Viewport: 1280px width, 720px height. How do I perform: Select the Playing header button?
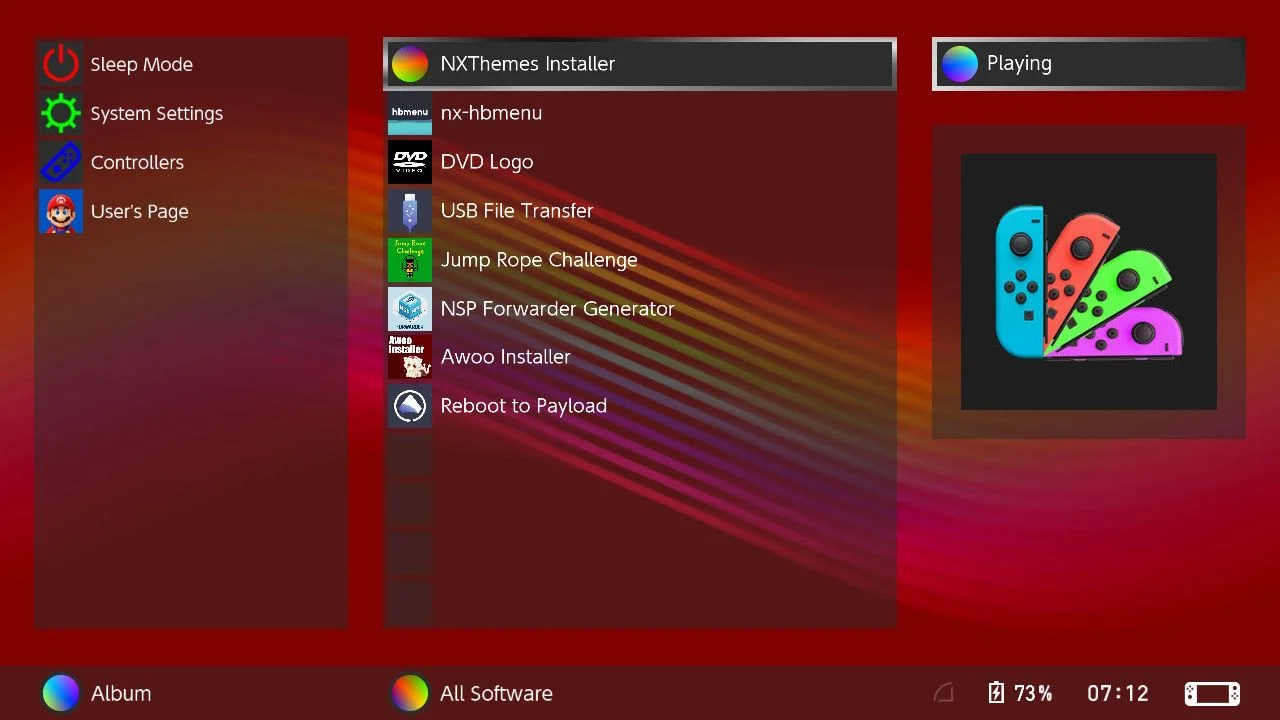point(1089,64)
